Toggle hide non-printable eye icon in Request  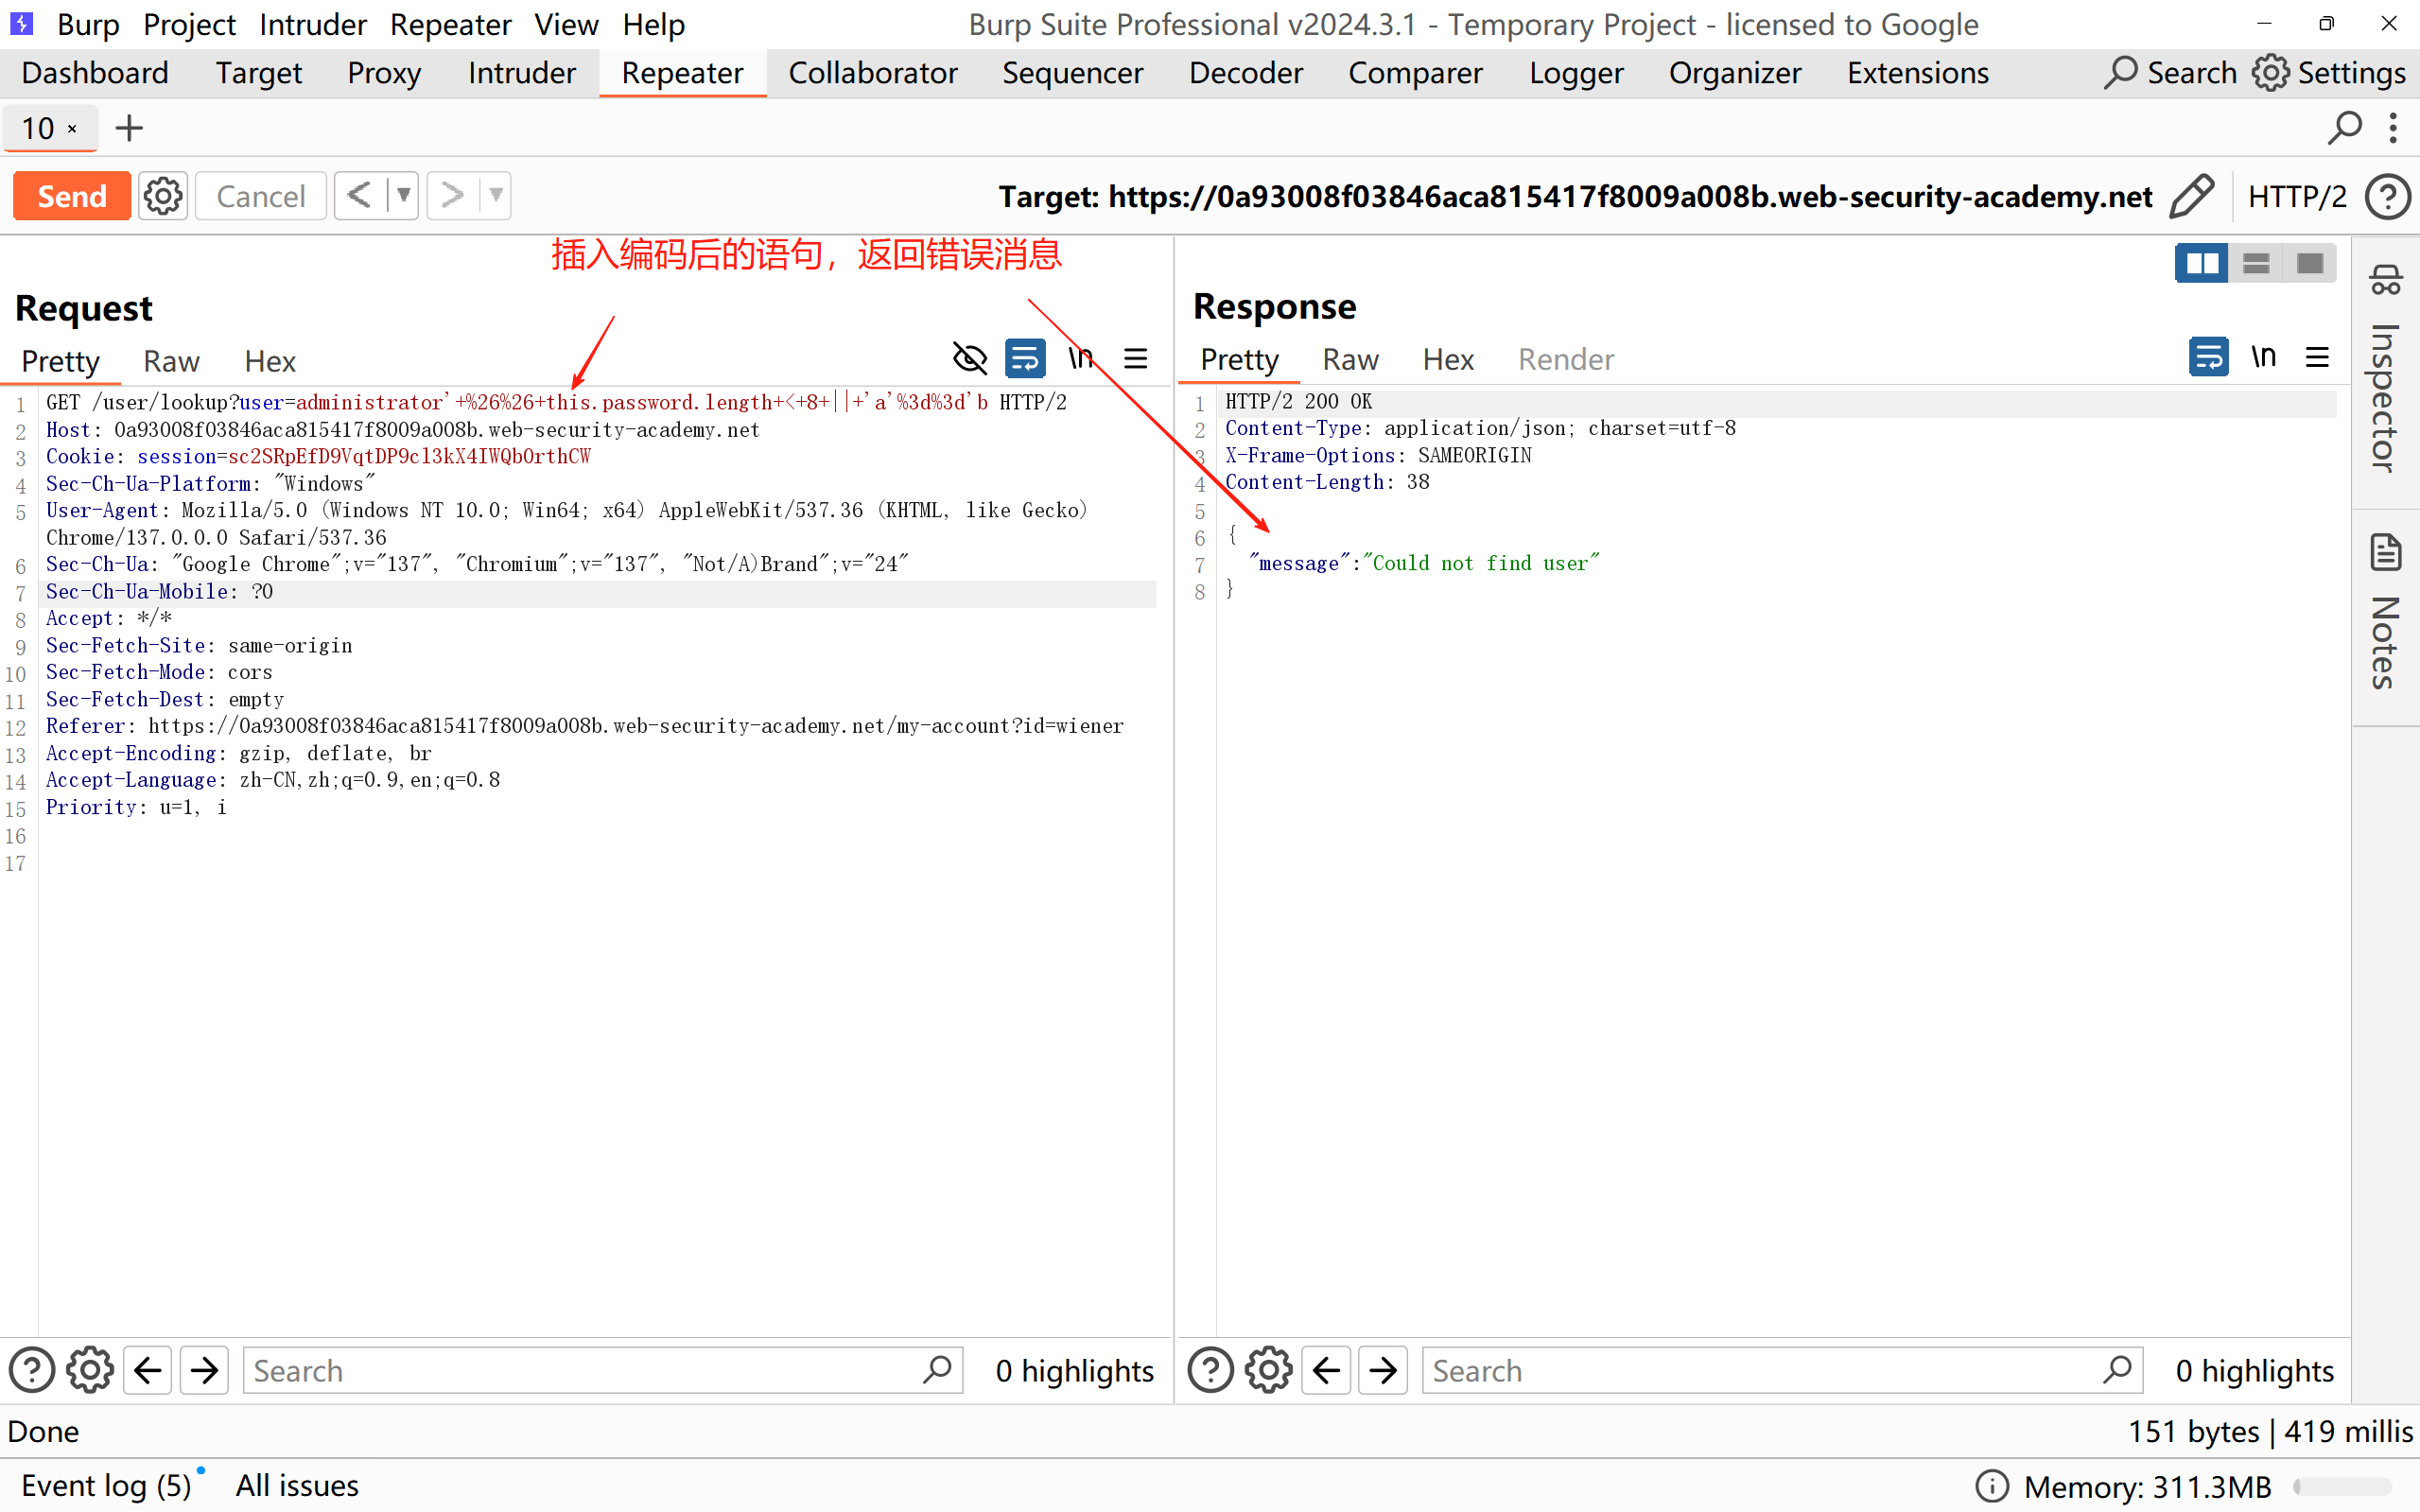coord(969,358)
